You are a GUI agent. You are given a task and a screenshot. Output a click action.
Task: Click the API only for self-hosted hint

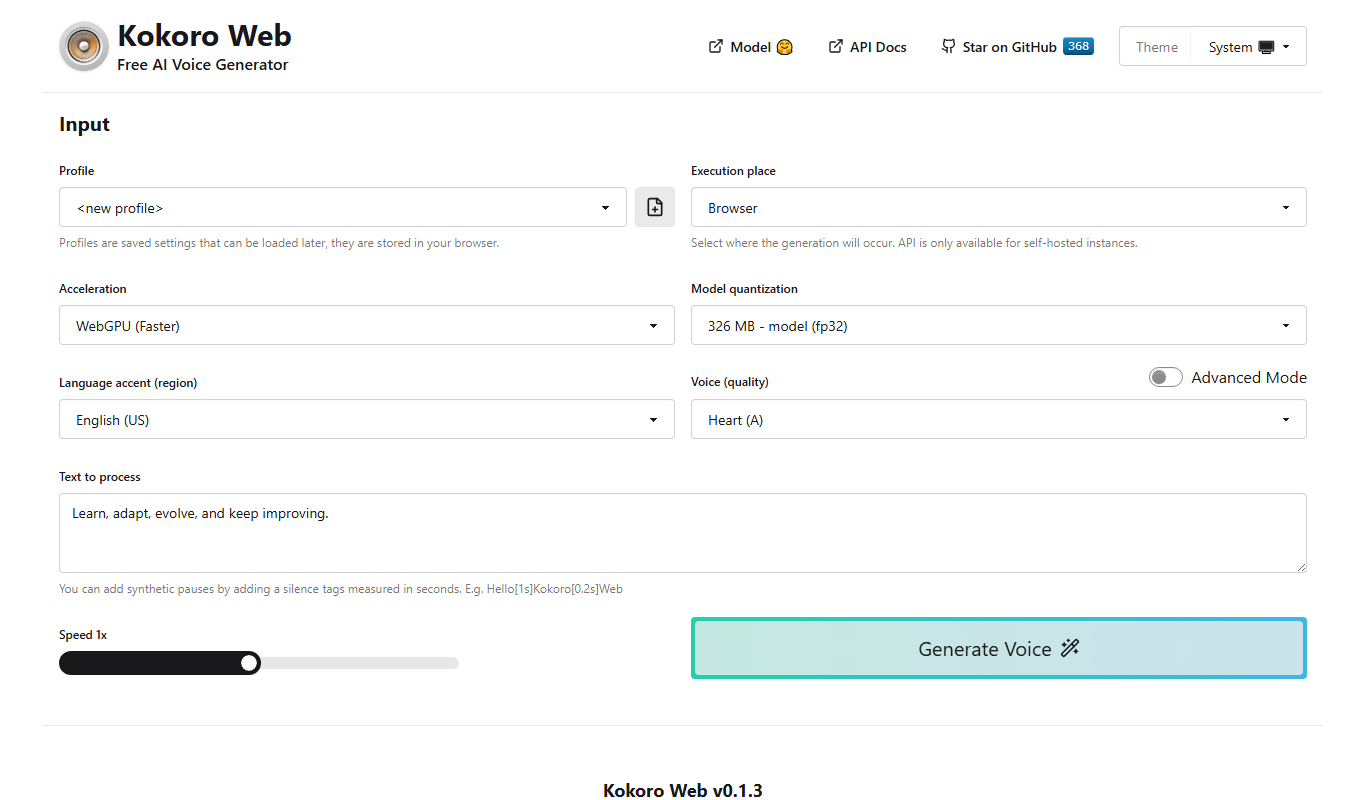914,243
